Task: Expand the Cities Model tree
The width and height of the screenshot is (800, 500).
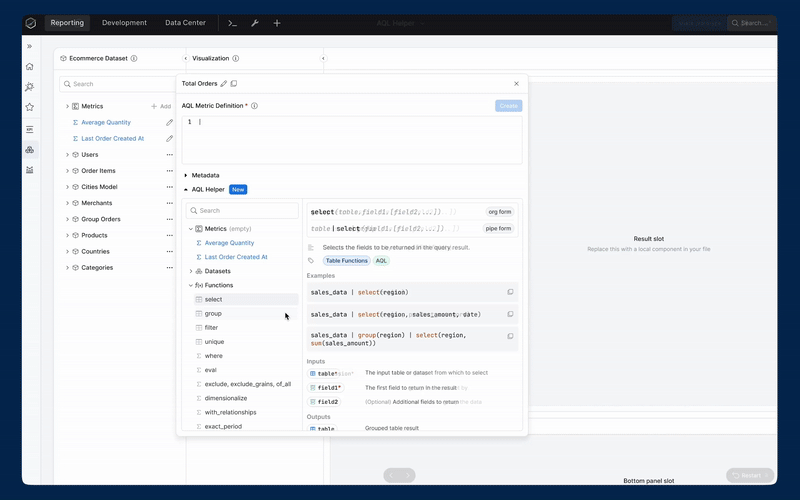Action: [x=67, y=187]
